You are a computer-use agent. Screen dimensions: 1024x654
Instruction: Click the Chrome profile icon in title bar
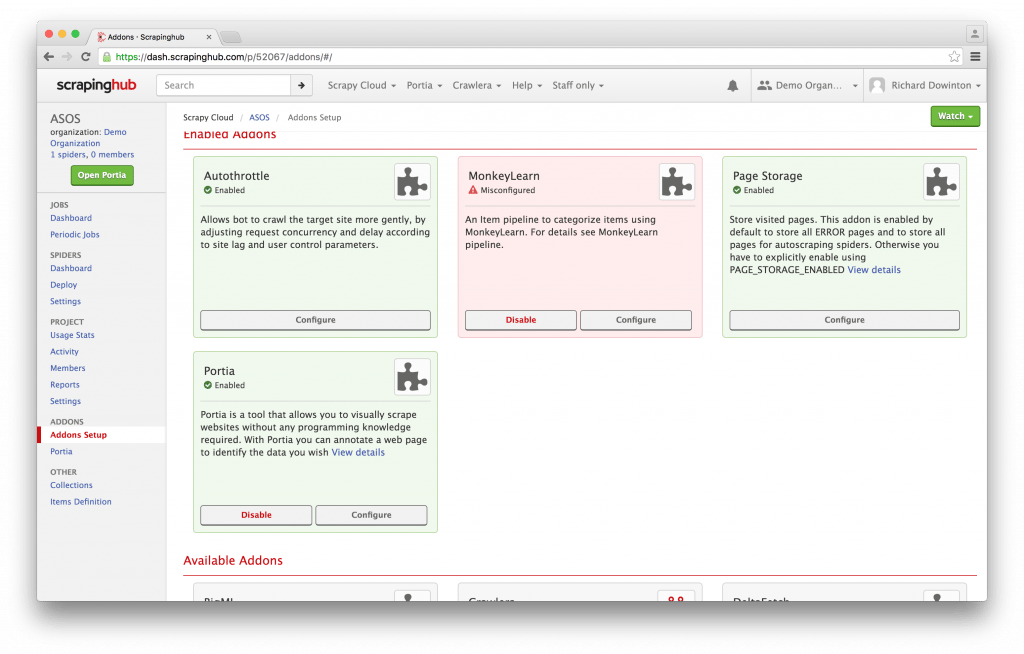pyautogui.click(x=974, y=34)
